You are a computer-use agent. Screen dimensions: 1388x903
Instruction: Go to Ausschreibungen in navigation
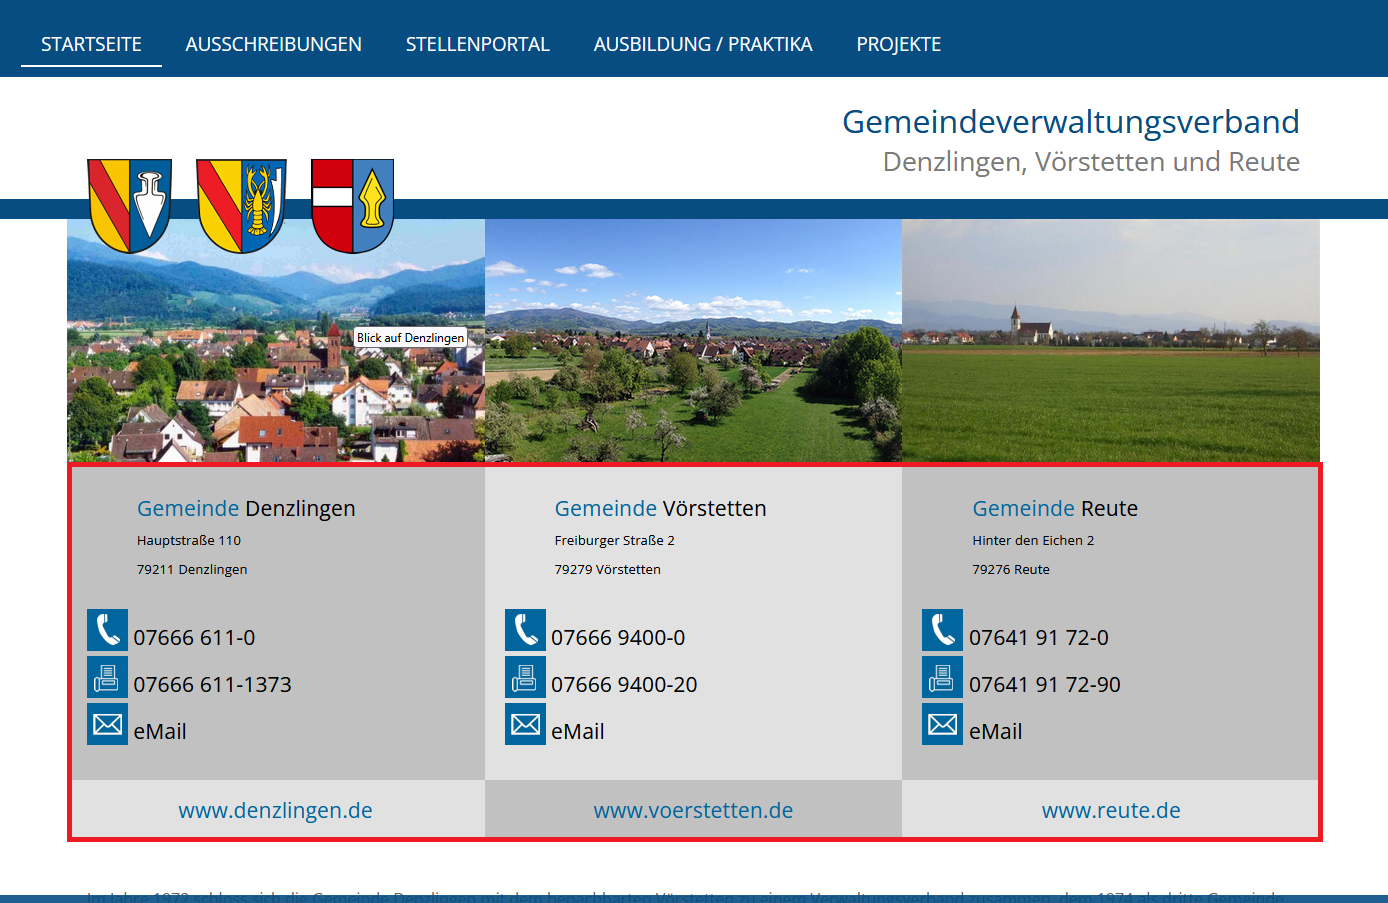[273, 44]
